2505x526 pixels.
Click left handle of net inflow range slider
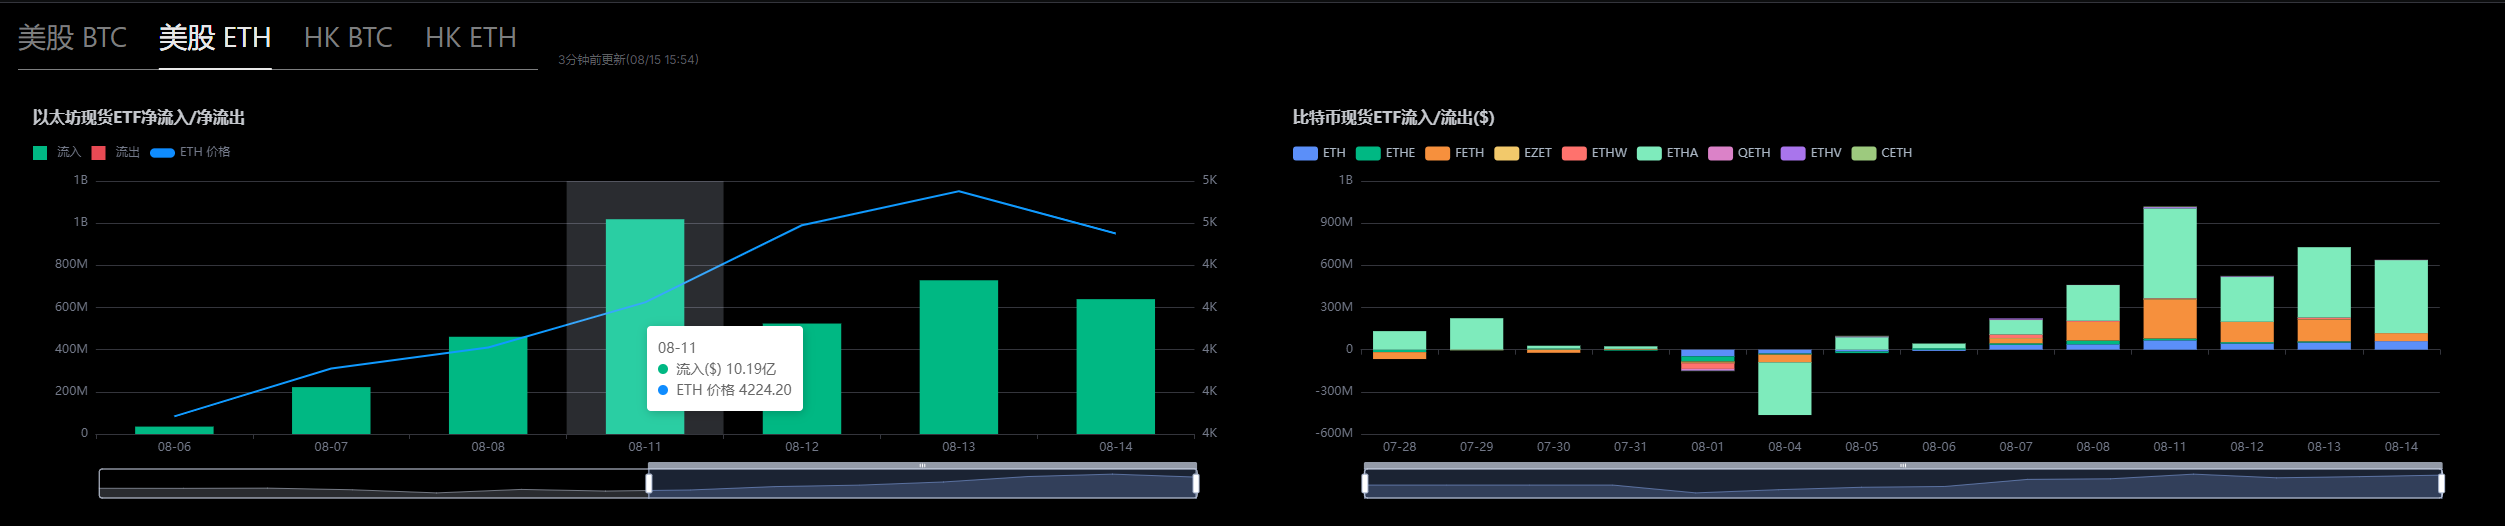coord(649,484)
